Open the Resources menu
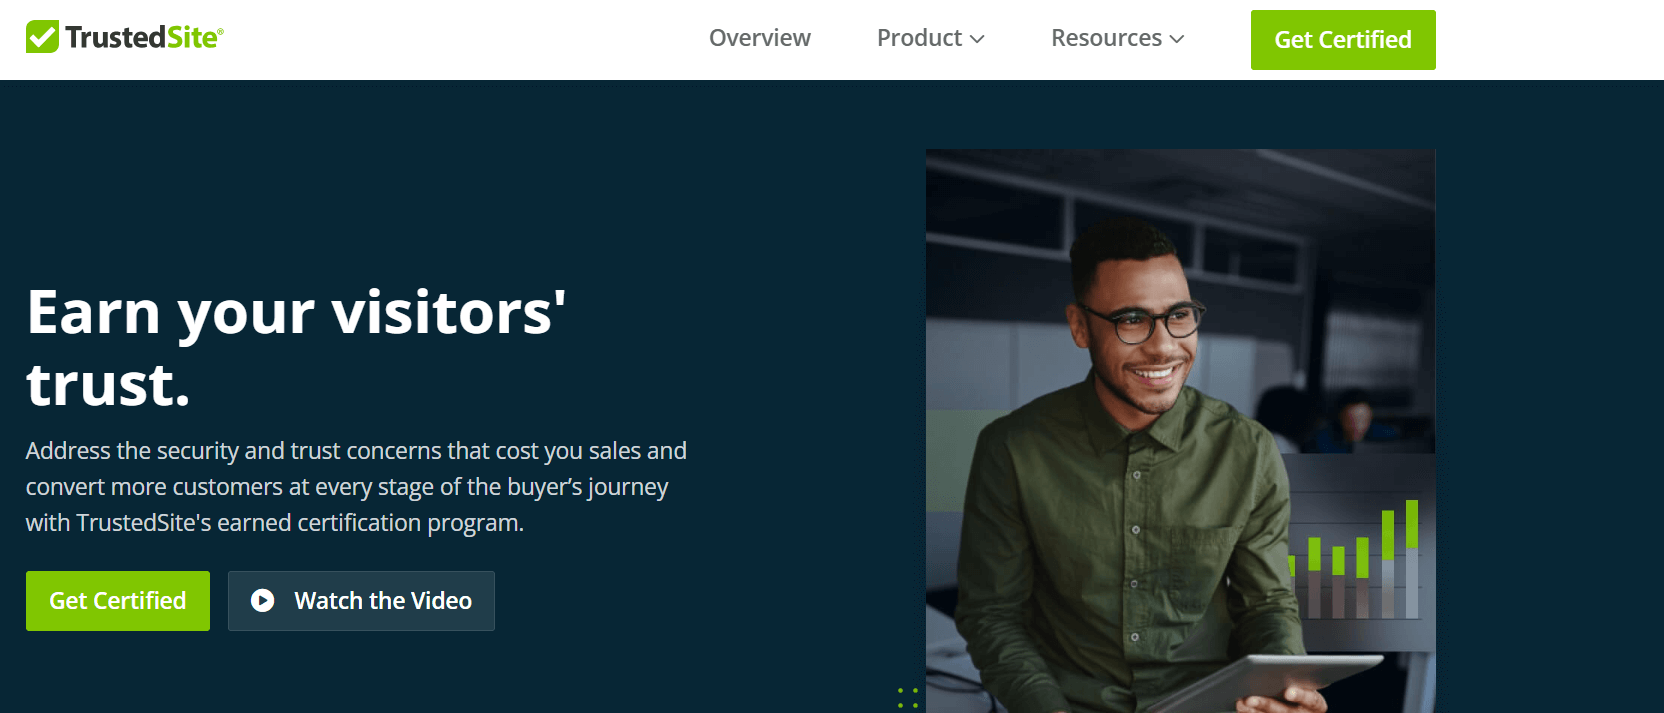 point(1118,38)
